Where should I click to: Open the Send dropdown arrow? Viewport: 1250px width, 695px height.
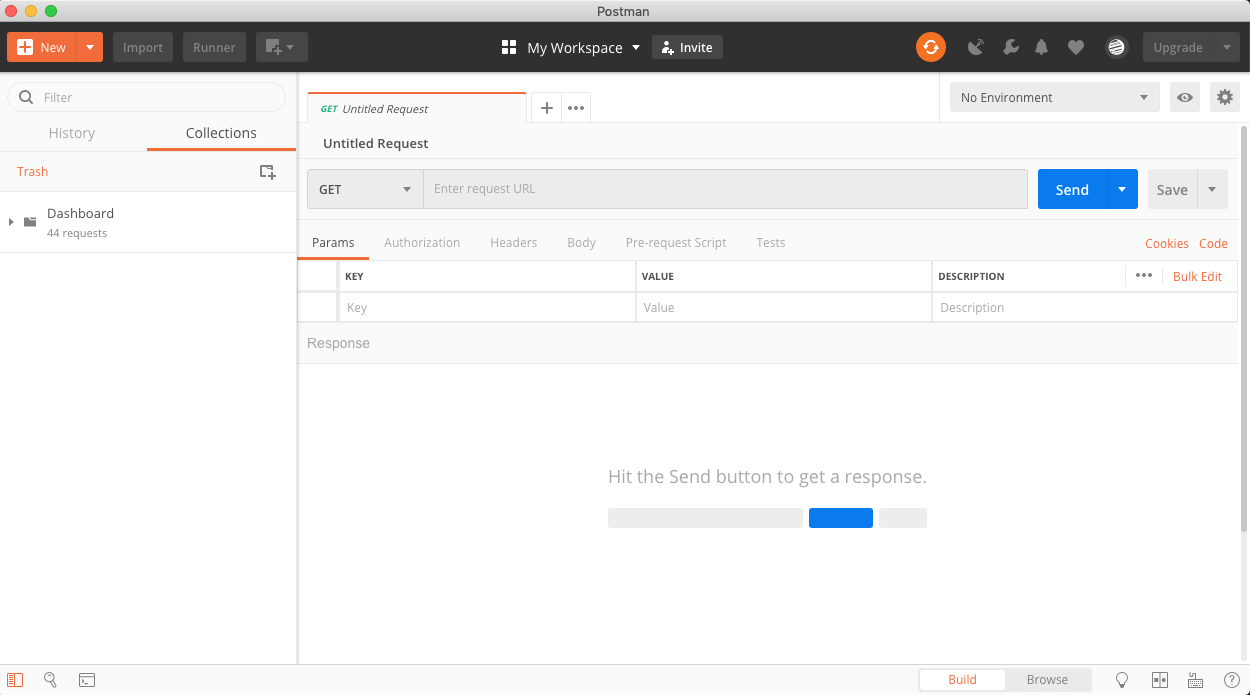point(1122,189)
